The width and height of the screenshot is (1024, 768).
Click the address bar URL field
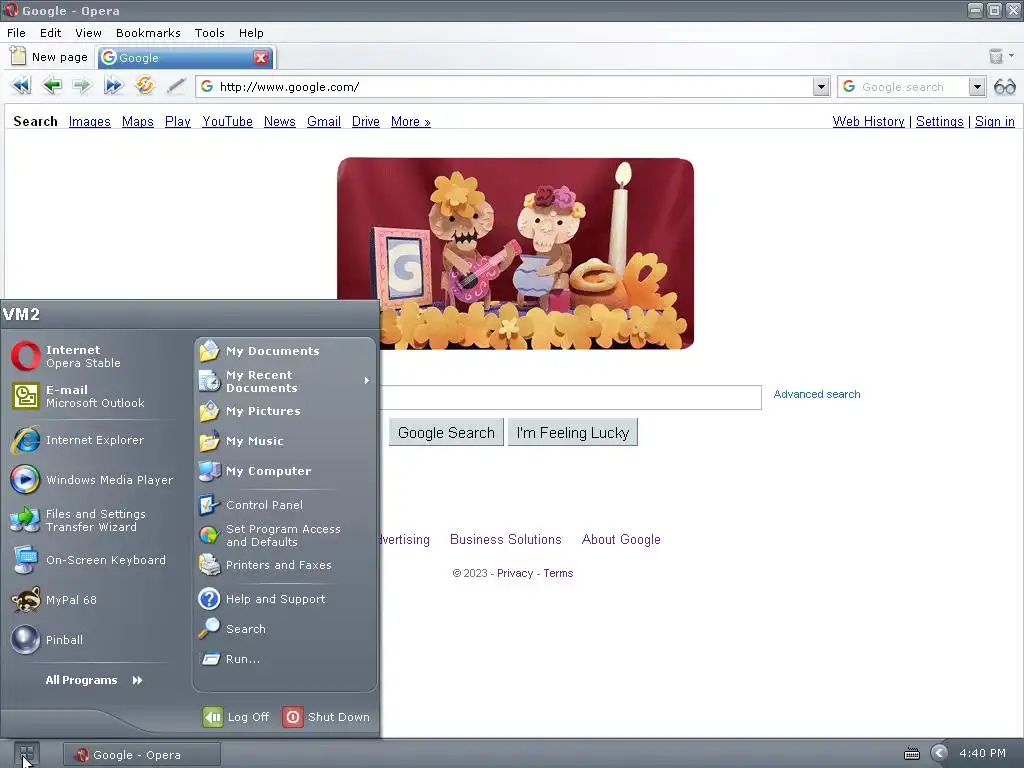(x=513, y=86)
